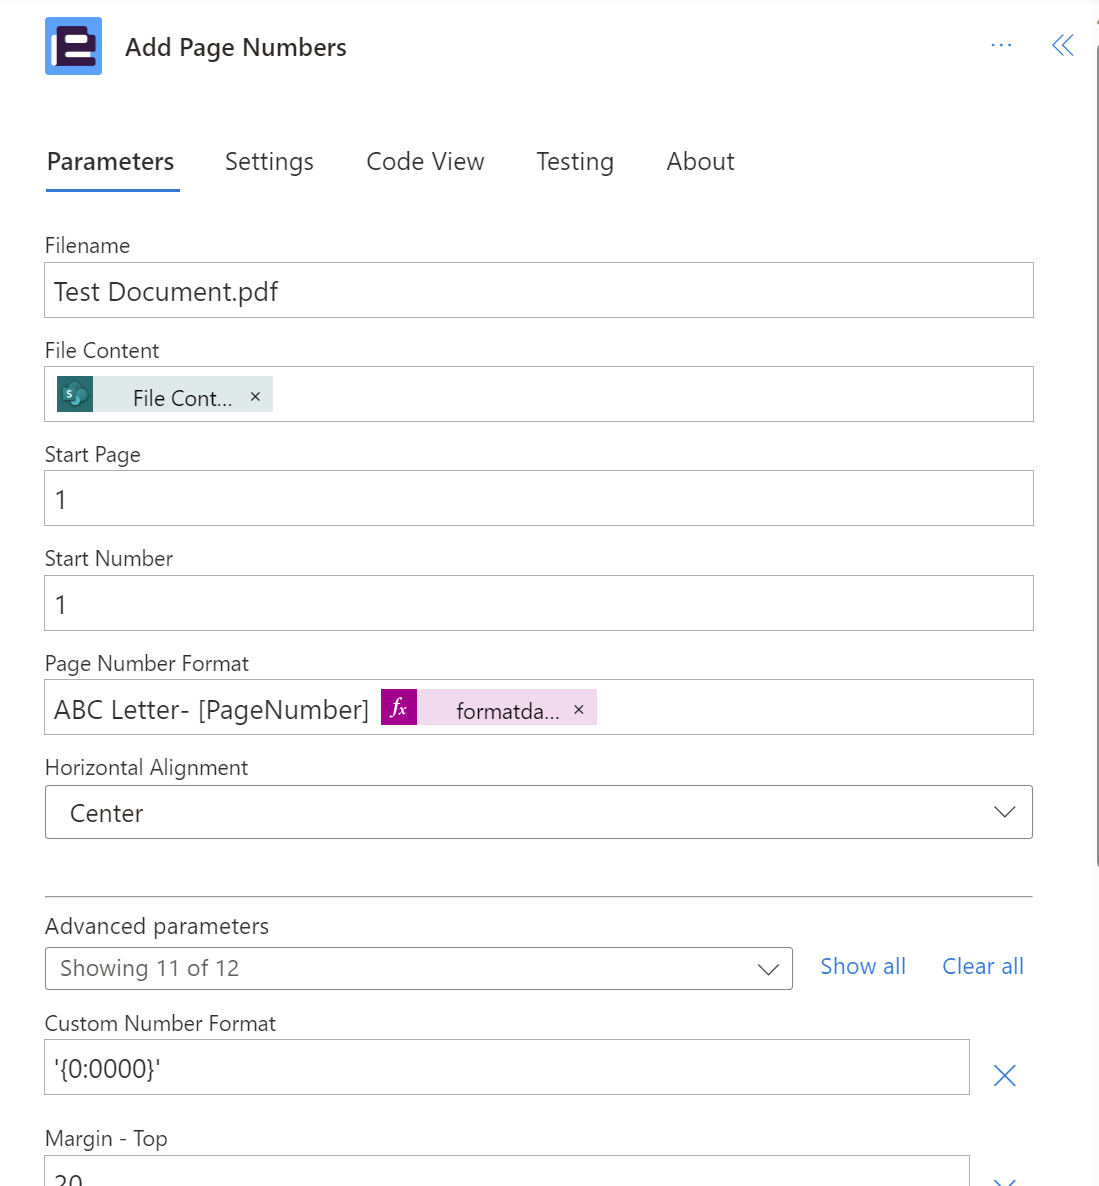The image size is (1099, 1186).
Task: Switch to the Settings tab
Action: (269, 161)
